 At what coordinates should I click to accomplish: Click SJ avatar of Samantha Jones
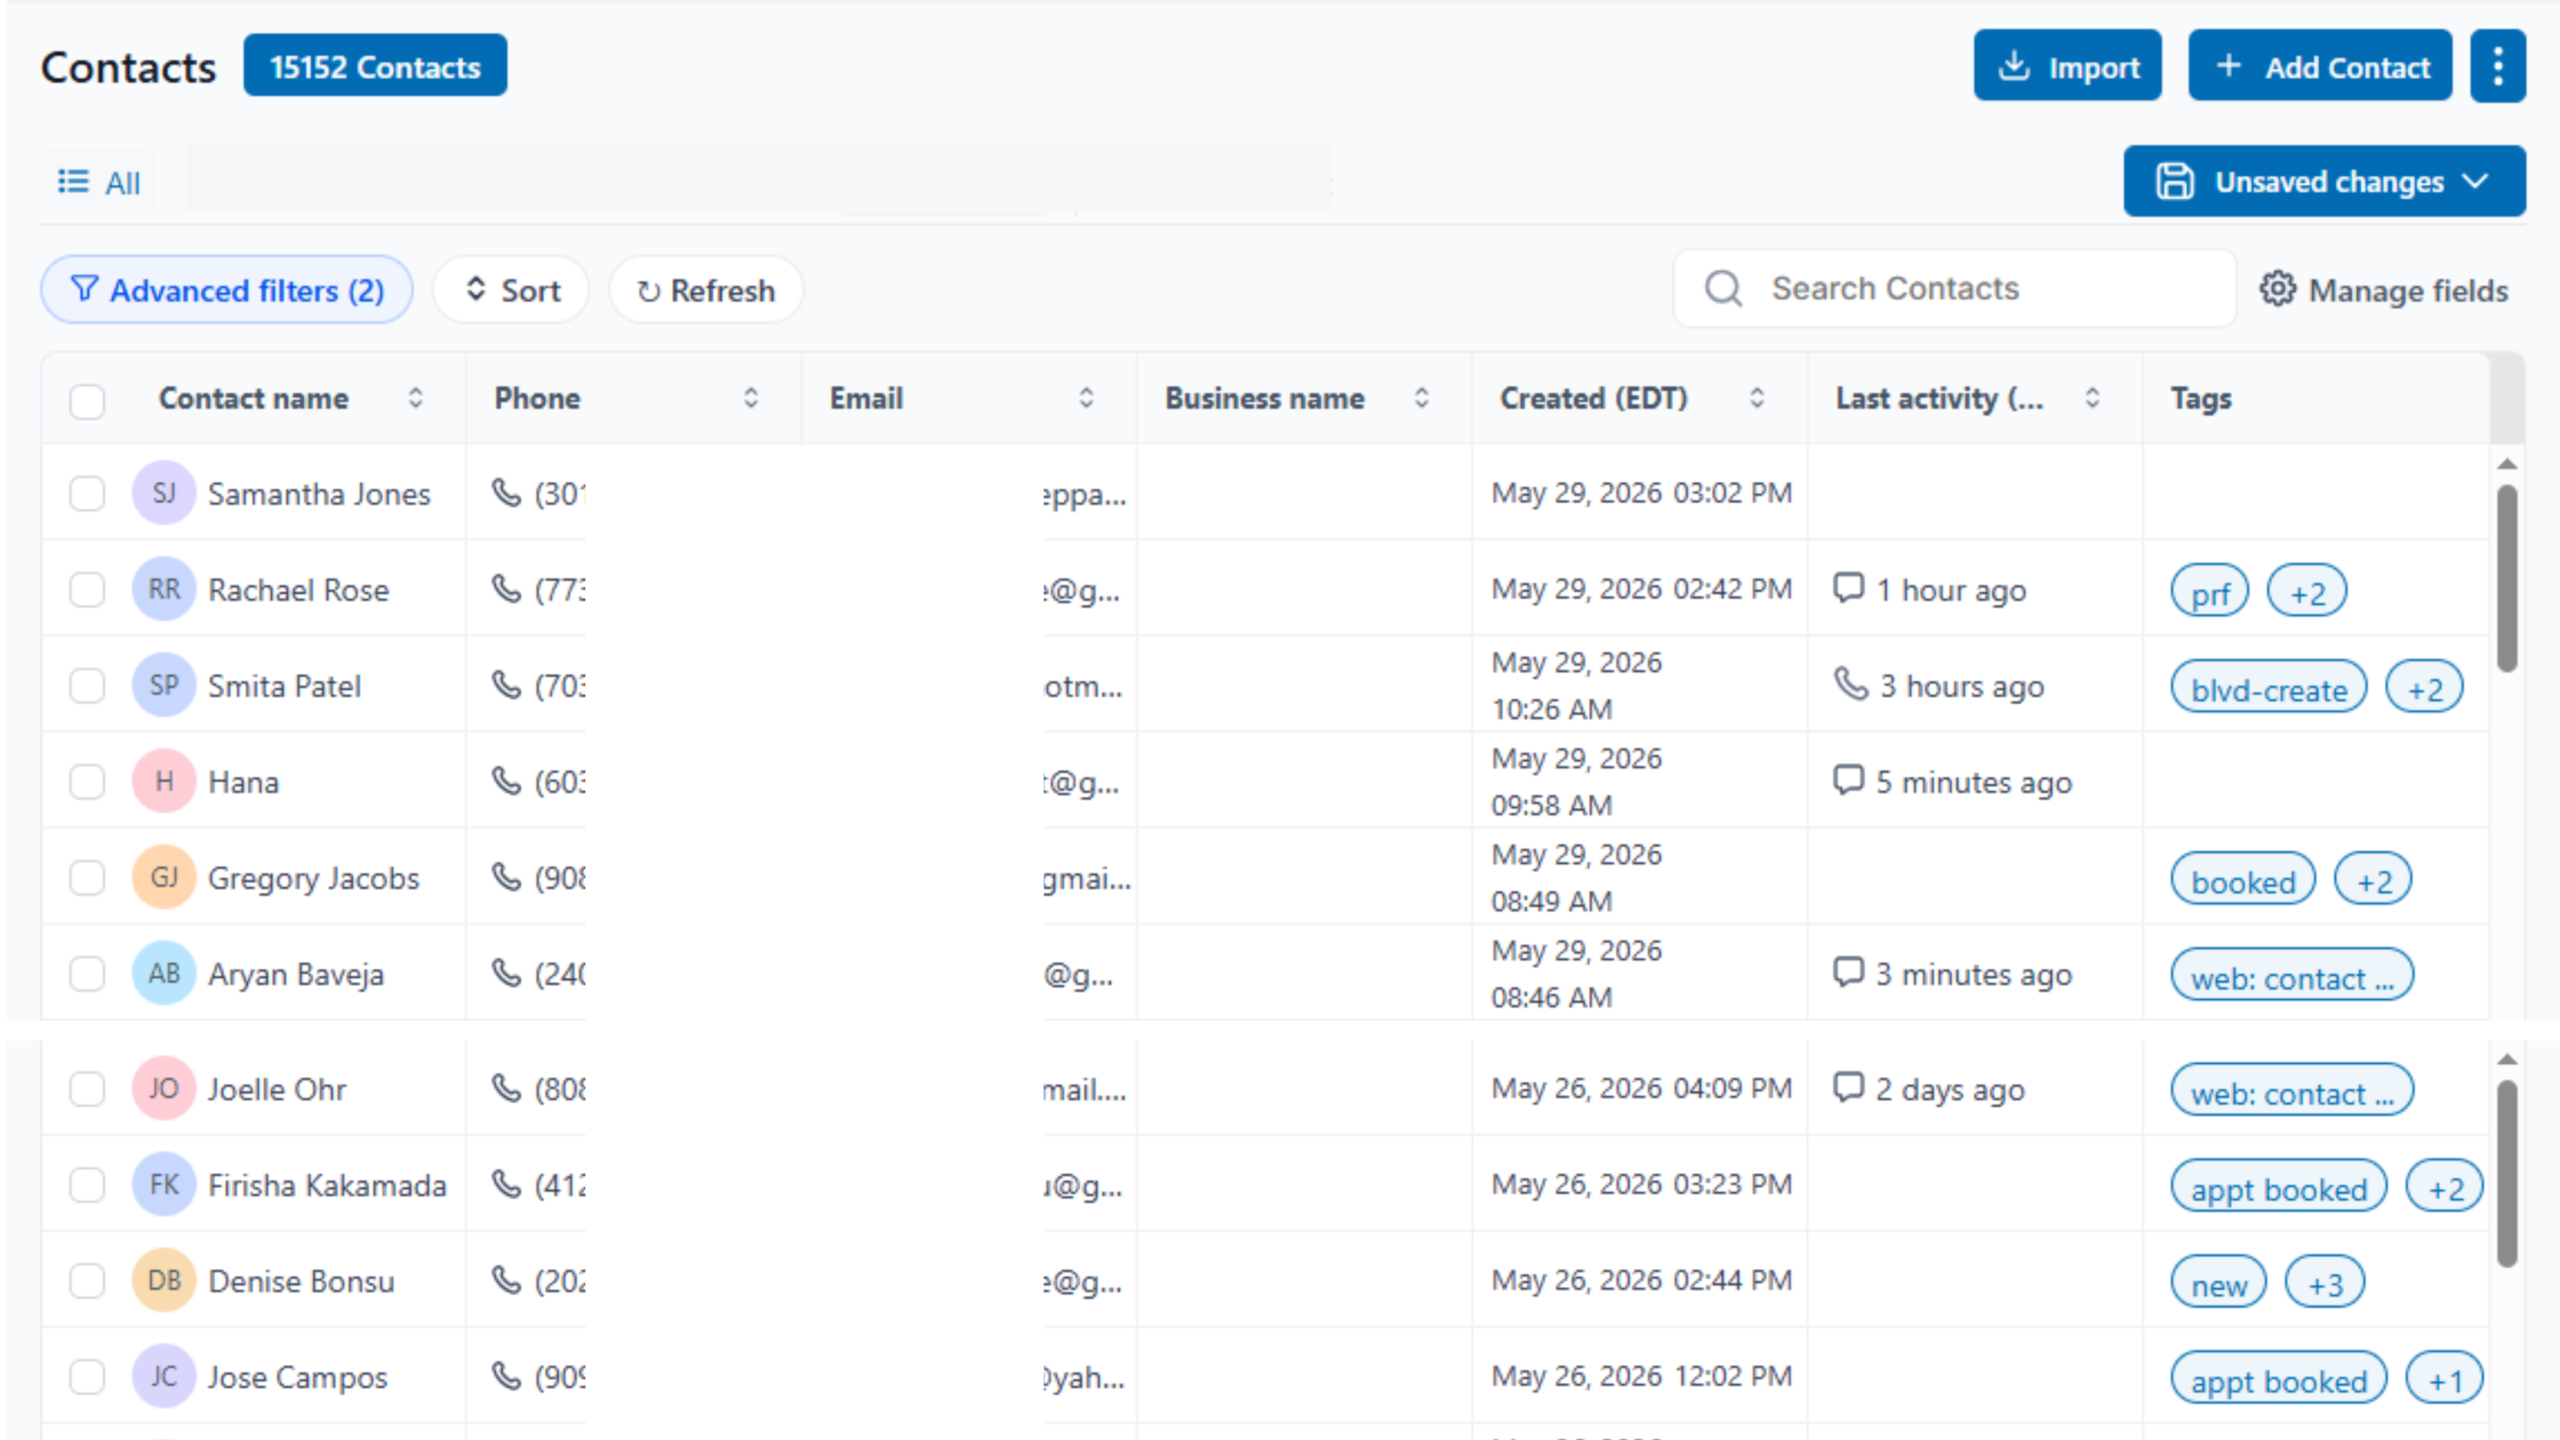(x=164, y=492)
